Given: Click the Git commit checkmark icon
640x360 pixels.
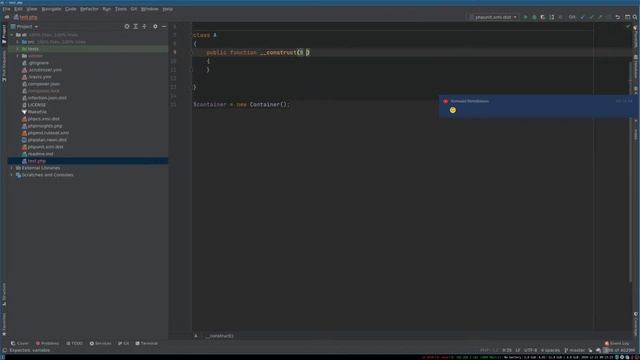Looking at the screenshot, I should (591, 17).
